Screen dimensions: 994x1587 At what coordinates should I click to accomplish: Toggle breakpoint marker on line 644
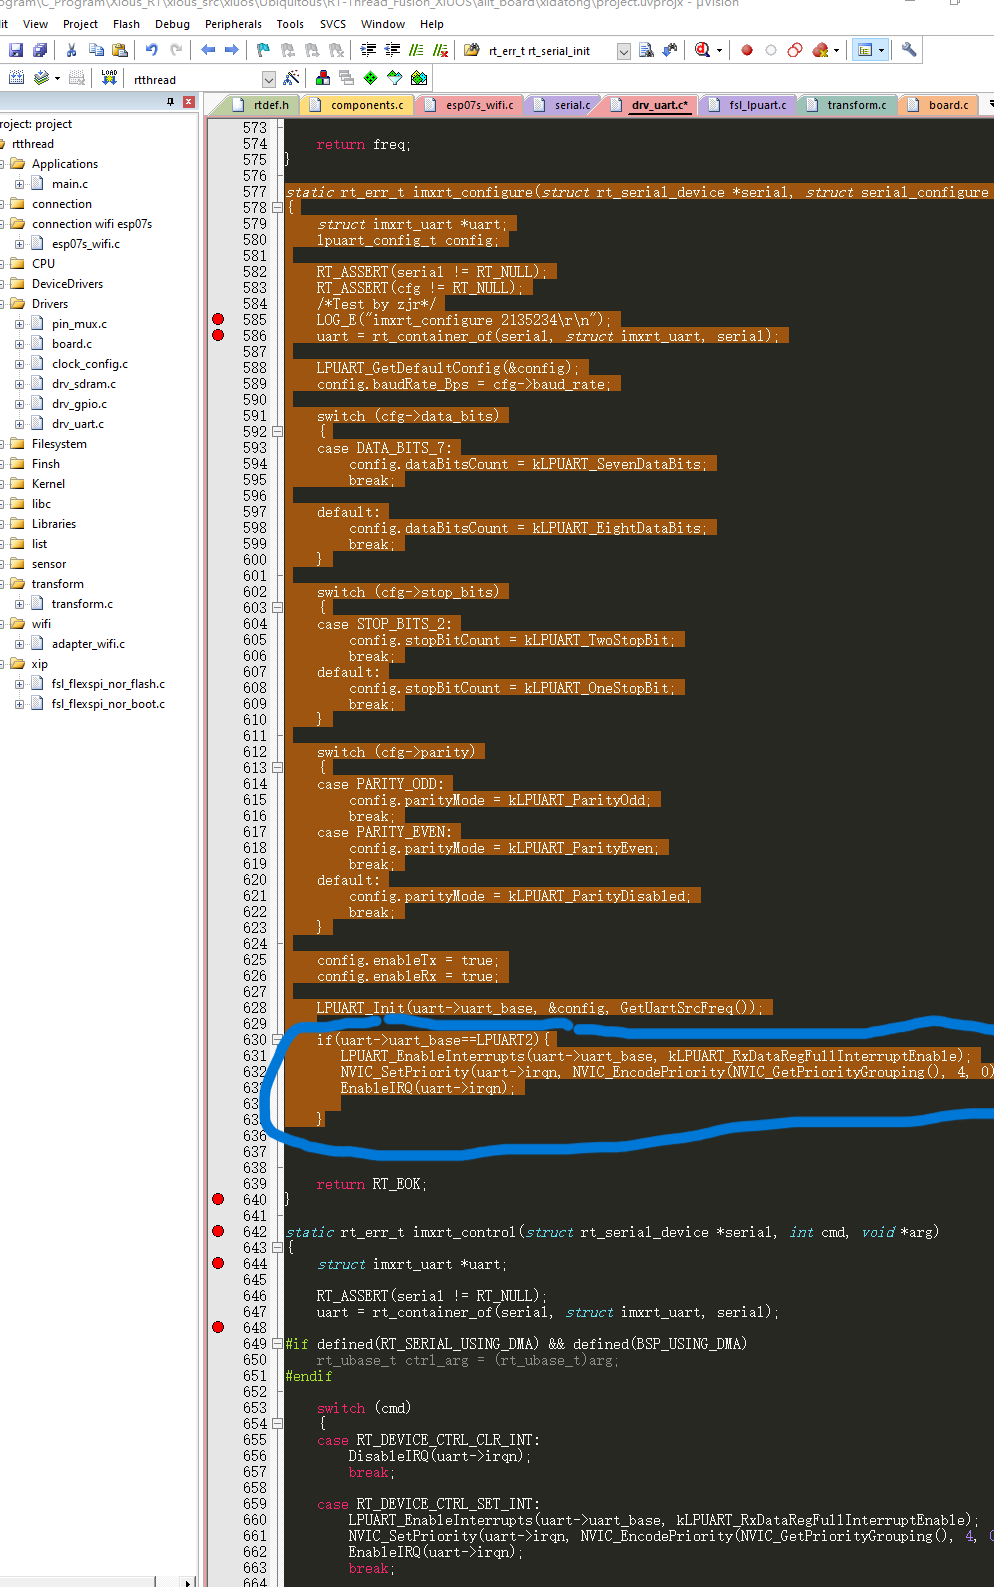218,1263
